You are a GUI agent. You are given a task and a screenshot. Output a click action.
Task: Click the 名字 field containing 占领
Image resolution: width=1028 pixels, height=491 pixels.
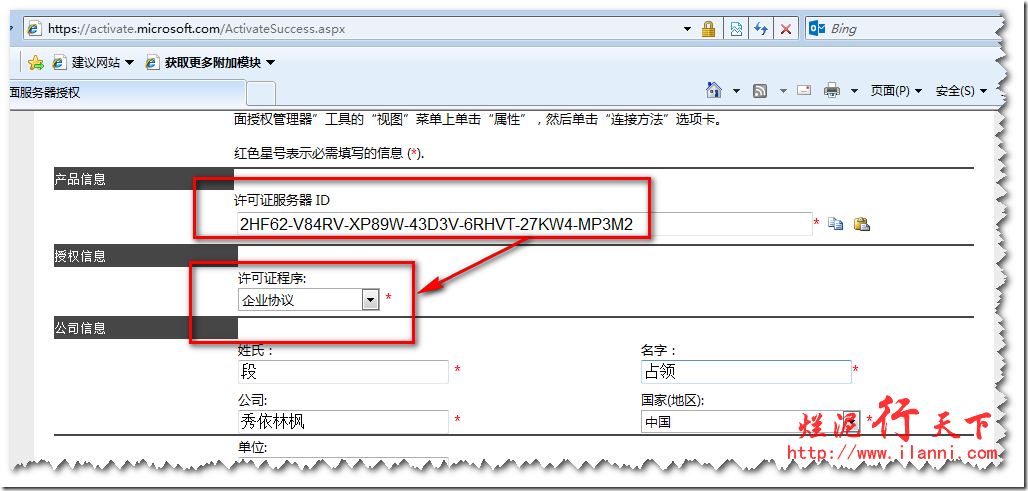coord(746,372)
